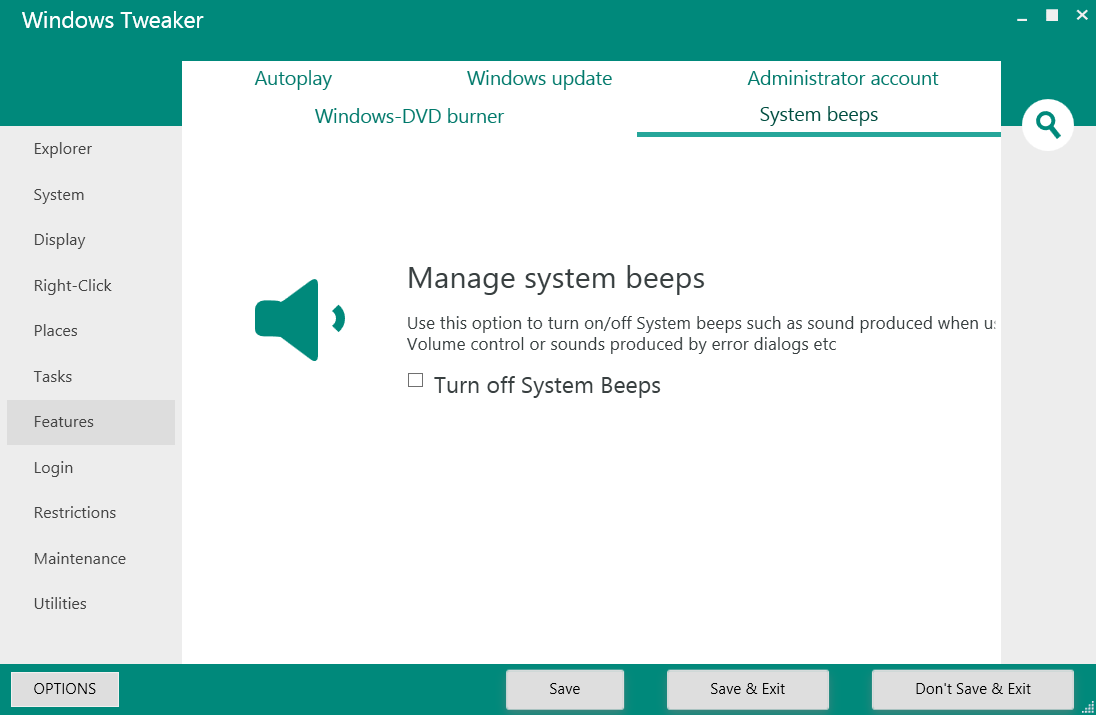Image resolution: width=1096 pixels, height=715 pixels.
Task: Switch to the Autoplay tab
Action: [x=293, y=79]
